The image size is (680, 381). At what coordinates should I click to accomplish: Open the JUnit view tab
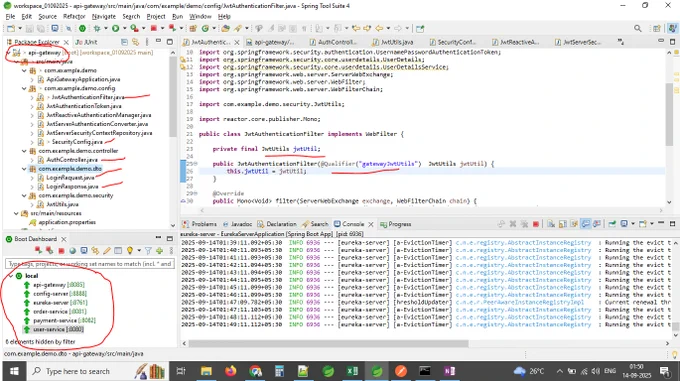point(86,42)
